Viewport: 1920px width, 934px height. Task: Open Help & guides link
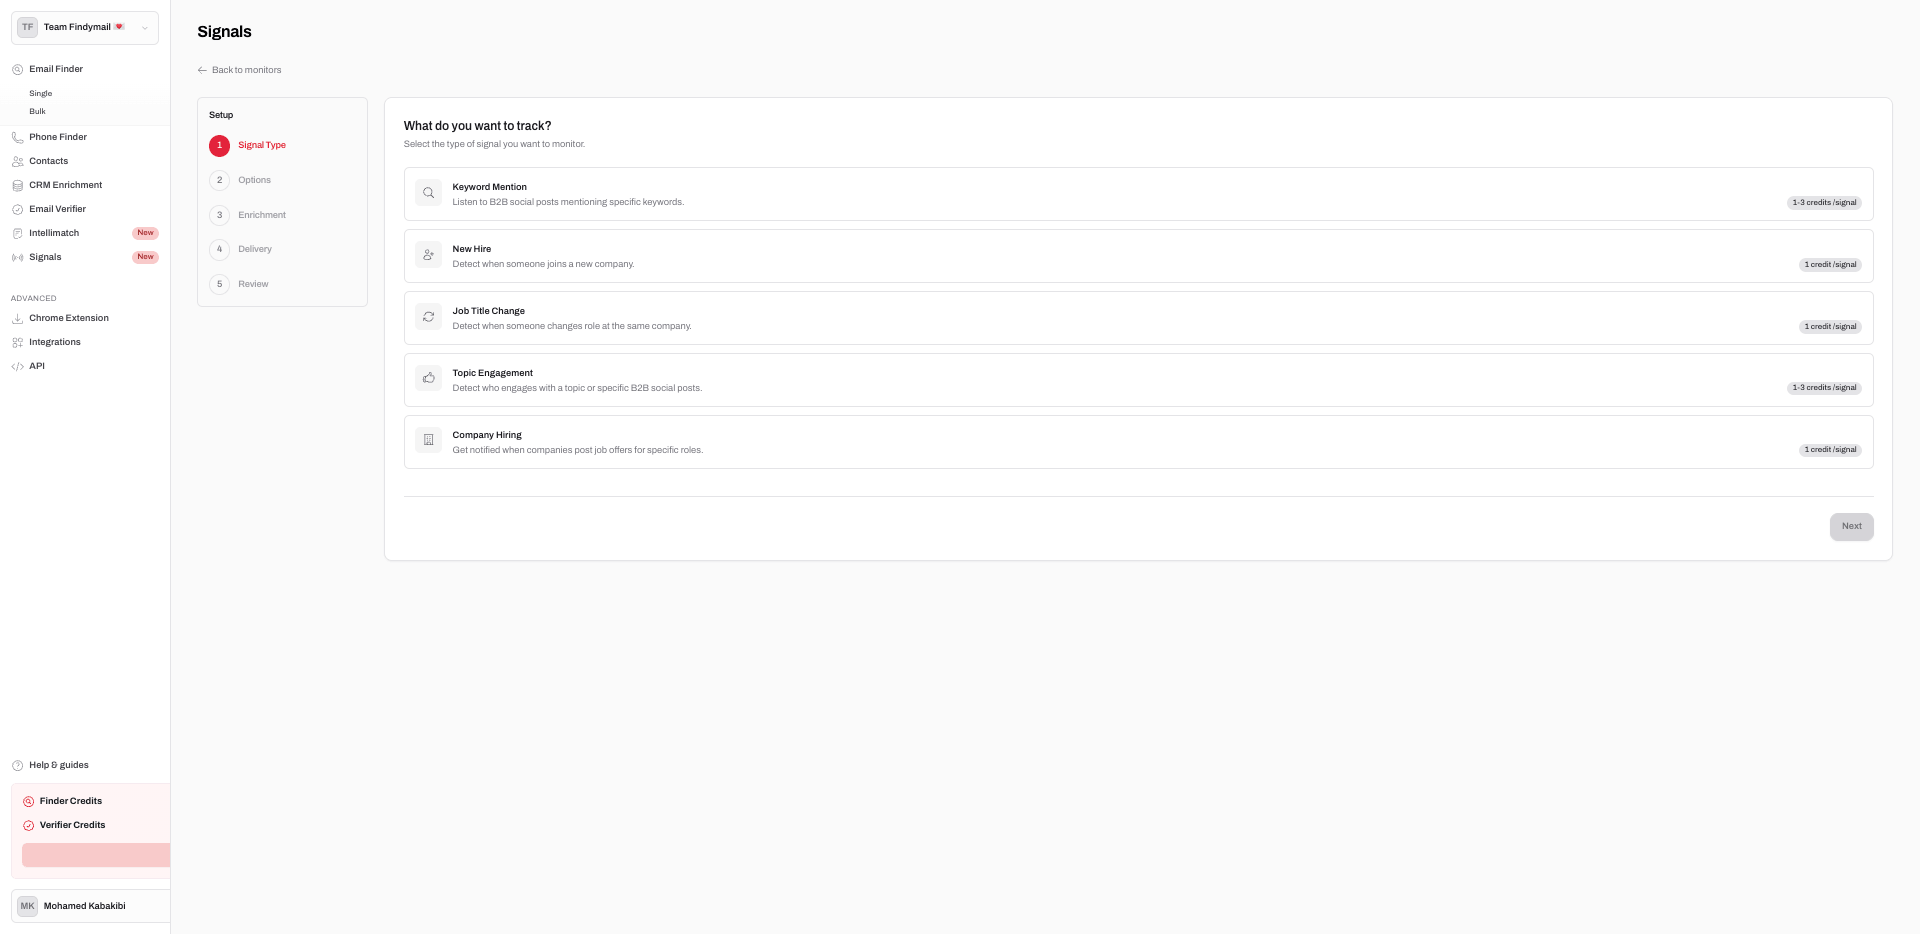pyautogui.click(x=59, y=765)
